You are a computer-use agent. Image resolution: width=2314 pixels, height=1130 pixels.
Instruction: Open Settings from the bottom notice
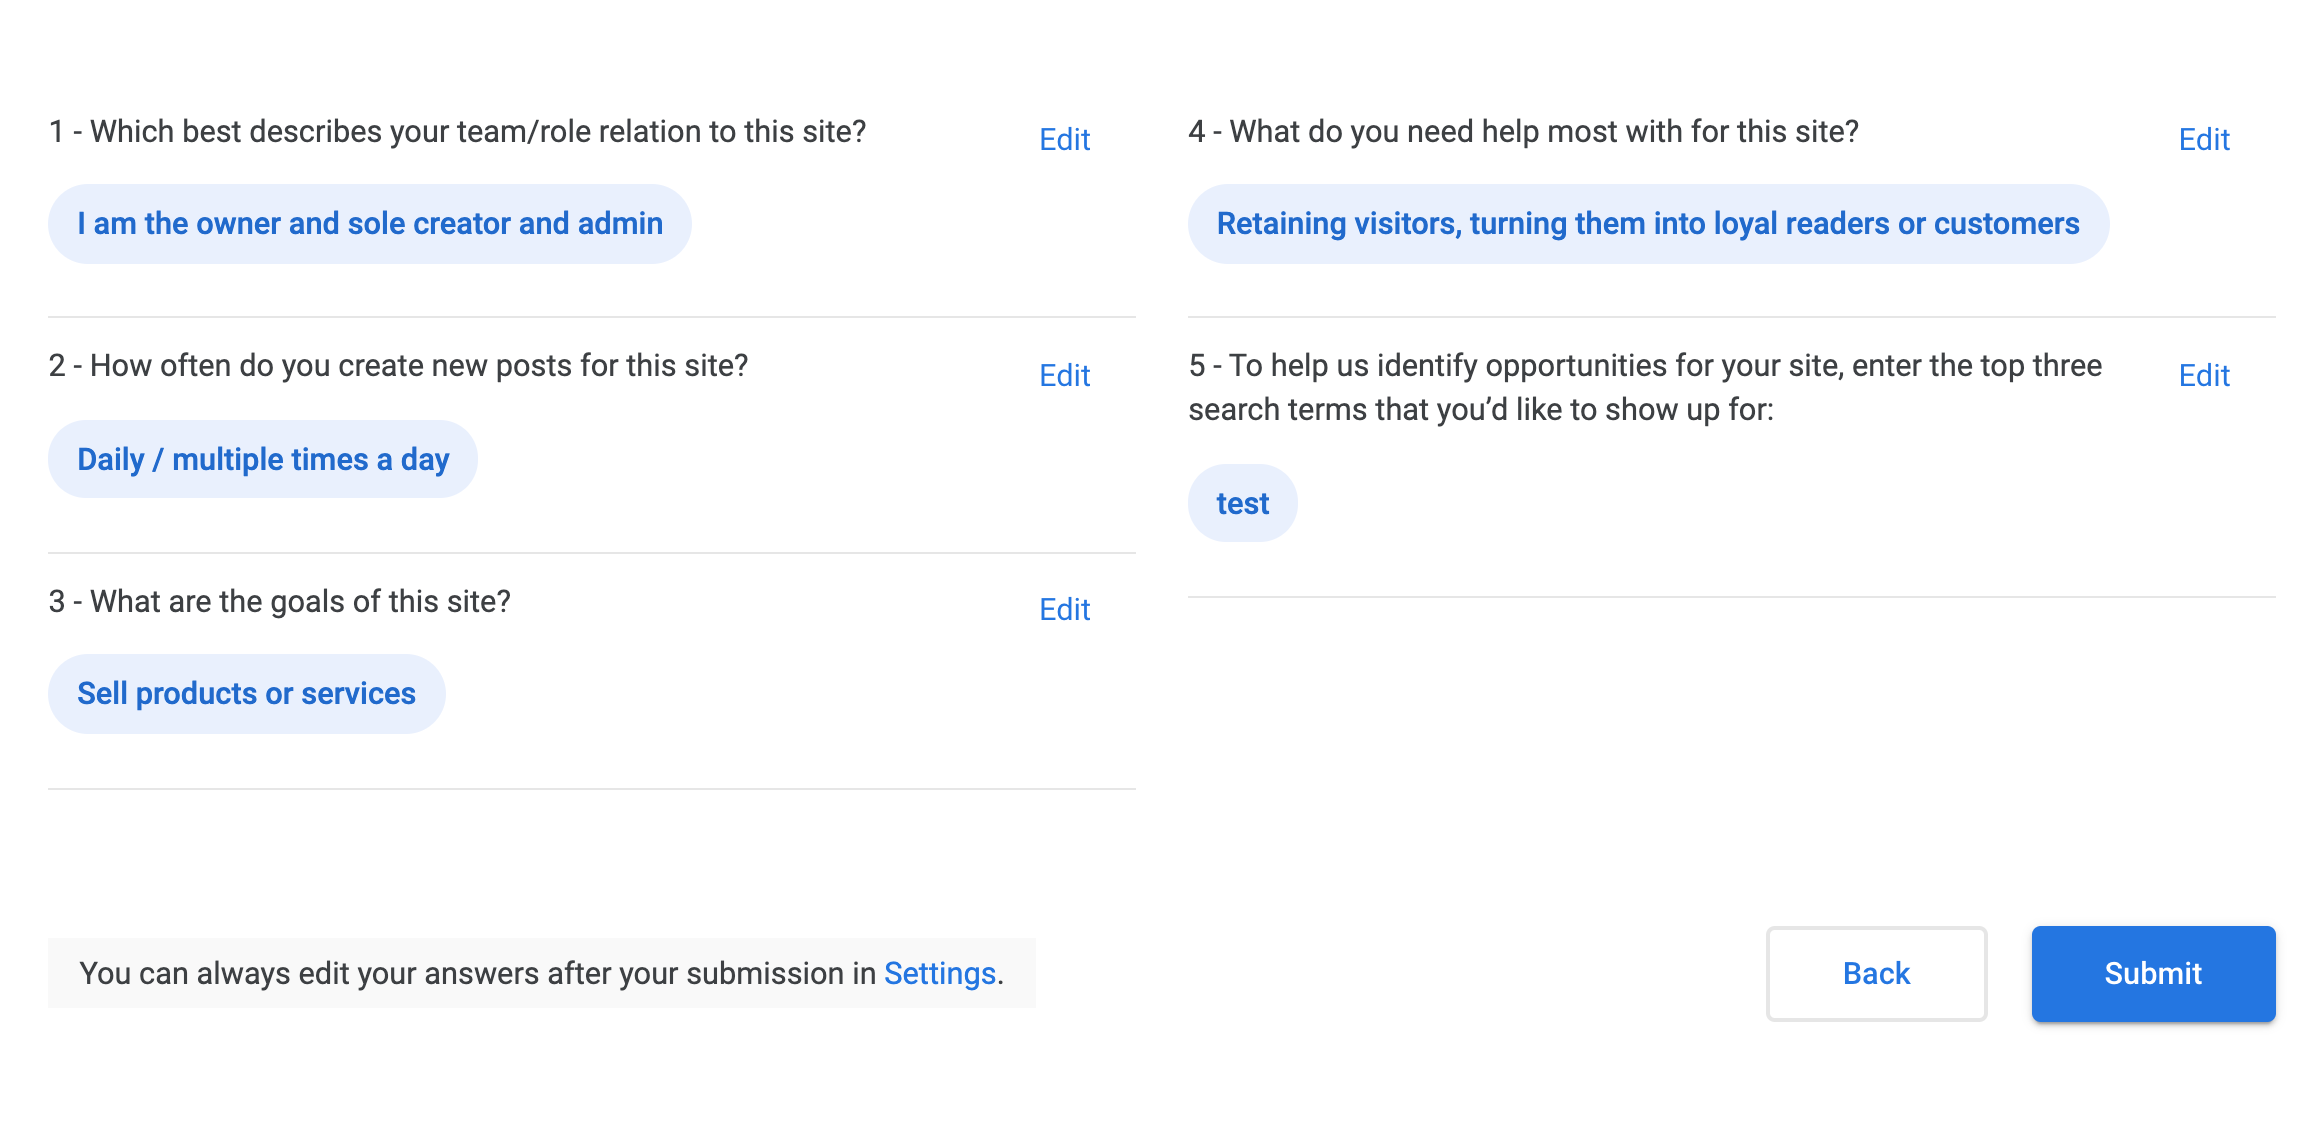(938, 972)
